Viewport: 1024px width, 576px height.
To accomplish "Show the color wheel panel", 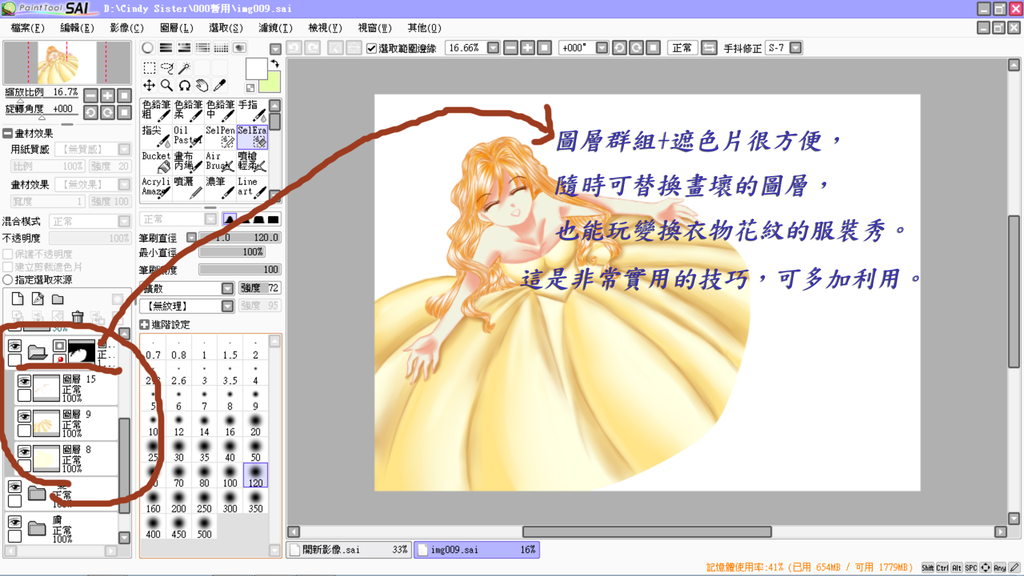I will [x=148, y=48].
